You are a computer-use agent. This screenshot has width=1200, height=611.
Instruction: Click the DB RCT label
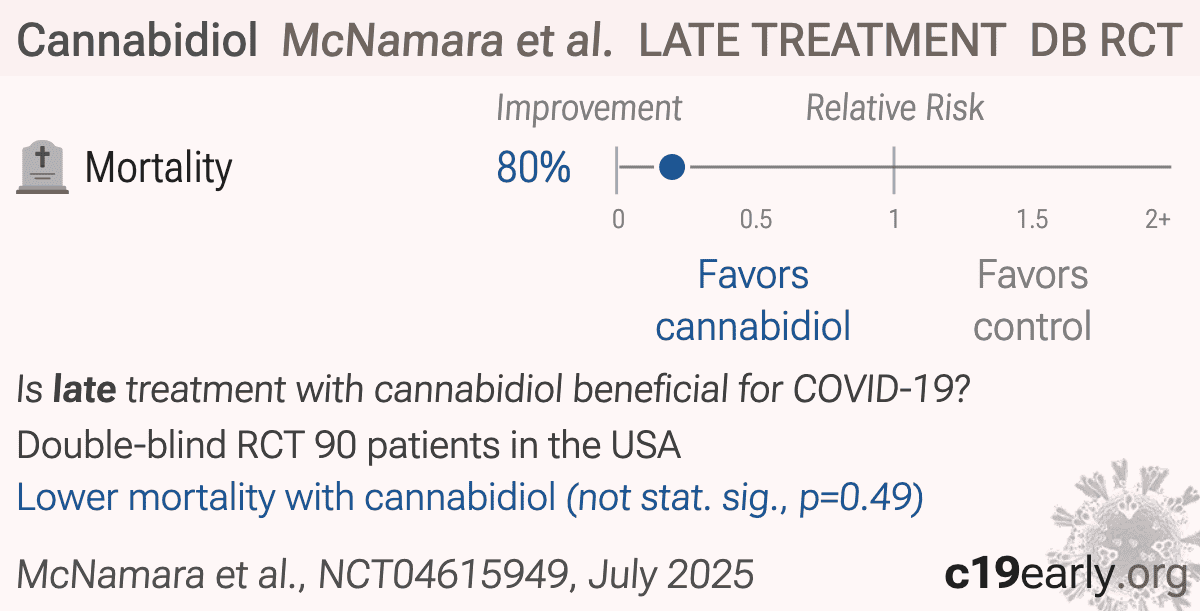tap(1104, 40)
